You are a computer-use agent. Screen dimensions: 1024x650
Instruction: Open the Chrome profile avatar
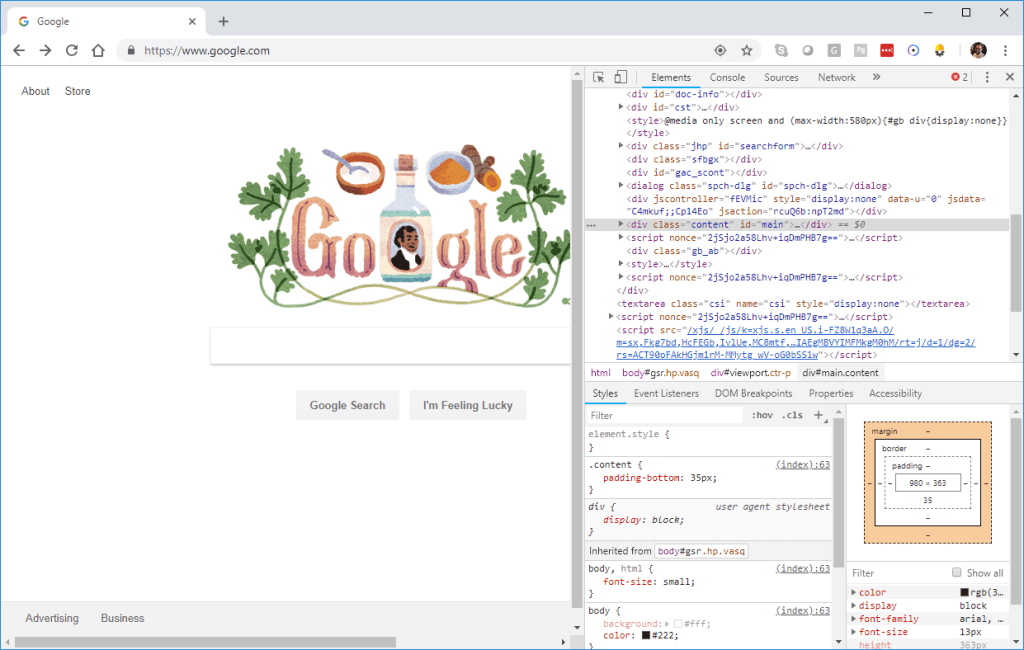pyautogui.click(x=978, y=50)
